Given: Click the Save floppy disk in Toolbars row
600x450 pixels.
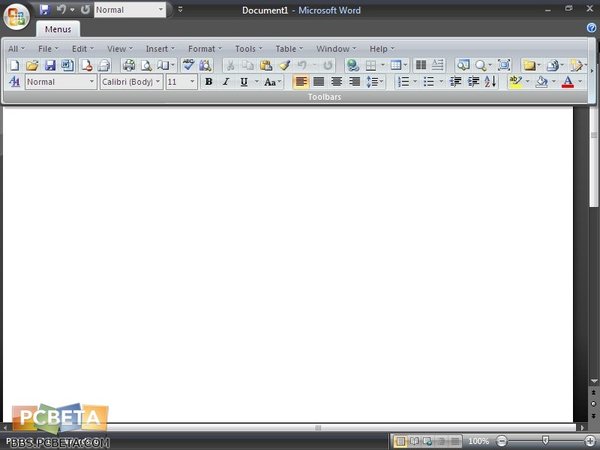Looking at the screenshot, I should click(x=50, y=65).
